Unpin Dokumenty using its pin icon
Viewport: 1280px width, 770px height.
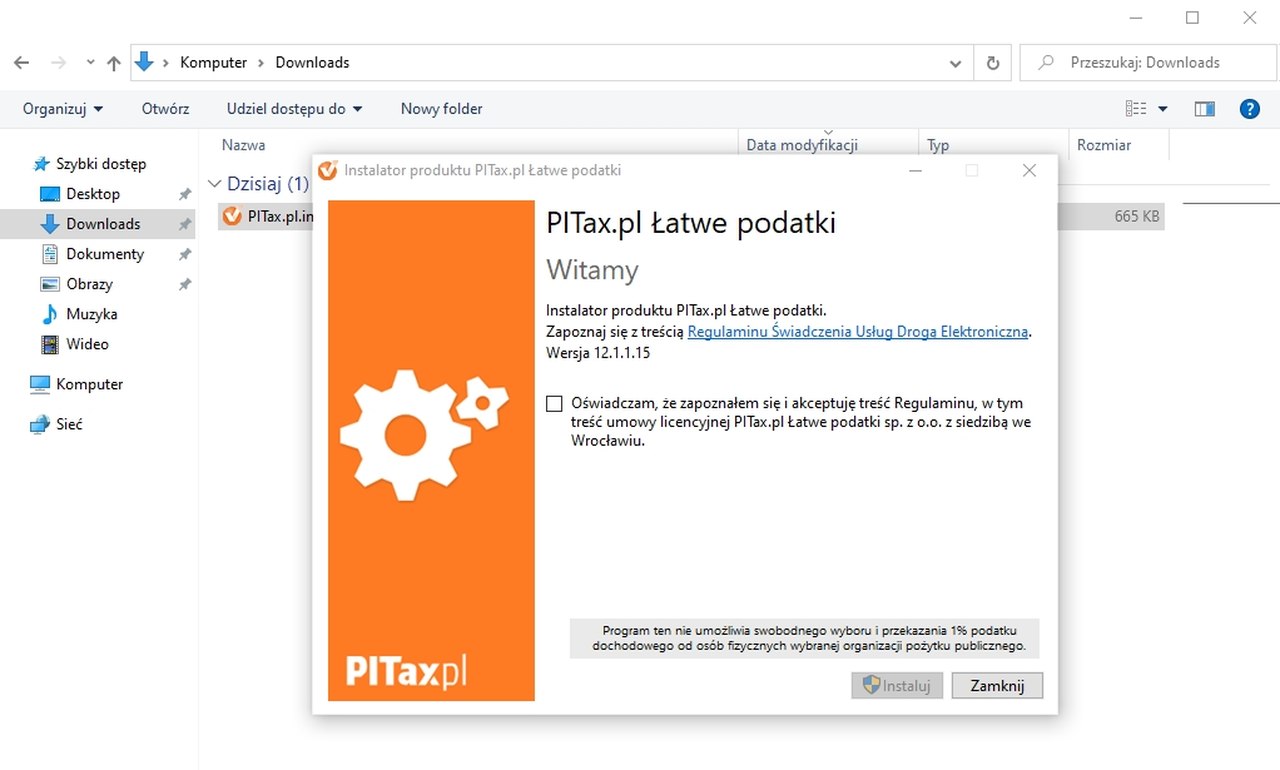click(184, 254)
